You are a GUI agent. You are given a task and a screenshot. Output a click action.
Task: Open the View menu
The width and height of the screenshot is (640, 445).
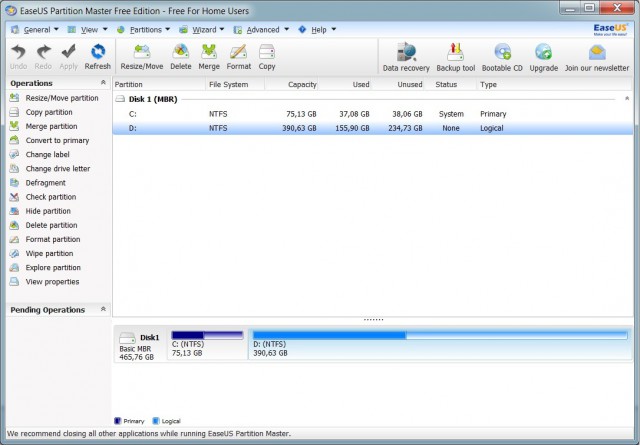tap(87, 30)
